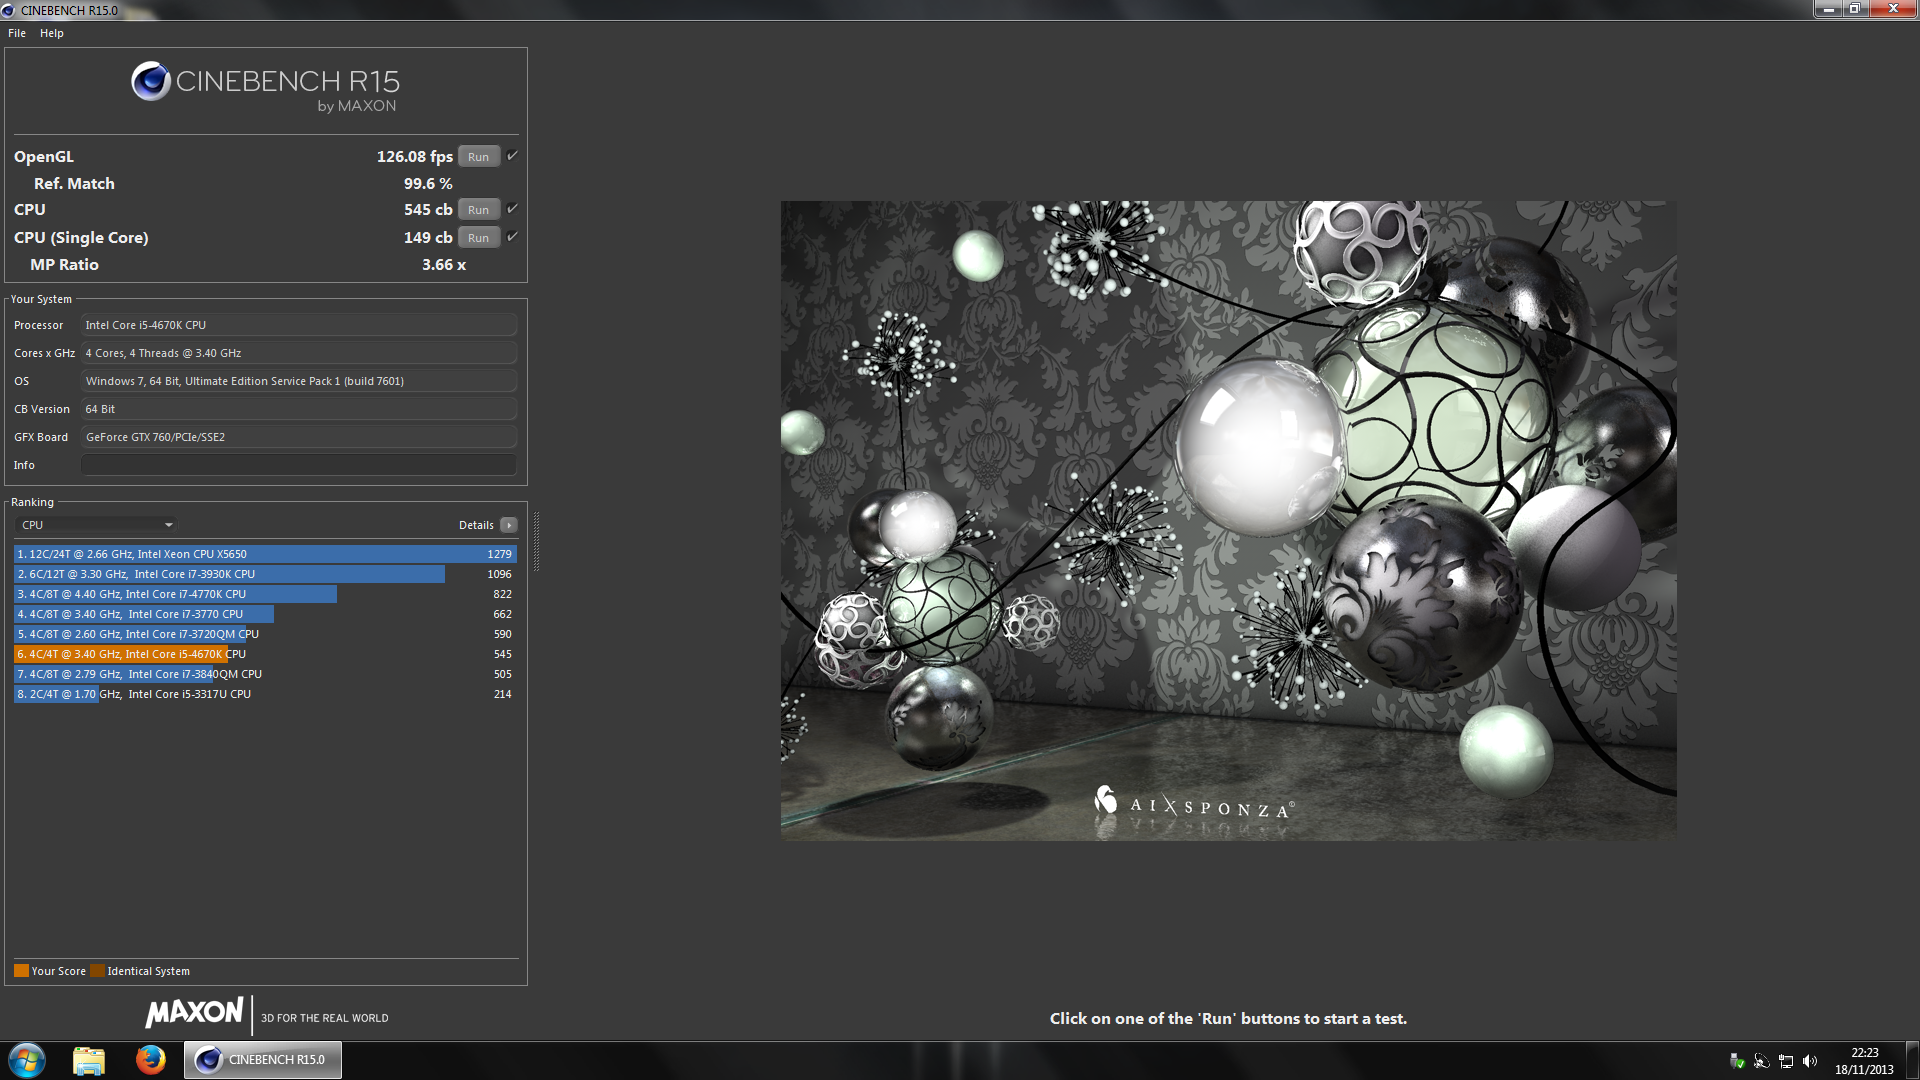
Task: Open the CPU ranking type dropdown
Action: [97, 525]
